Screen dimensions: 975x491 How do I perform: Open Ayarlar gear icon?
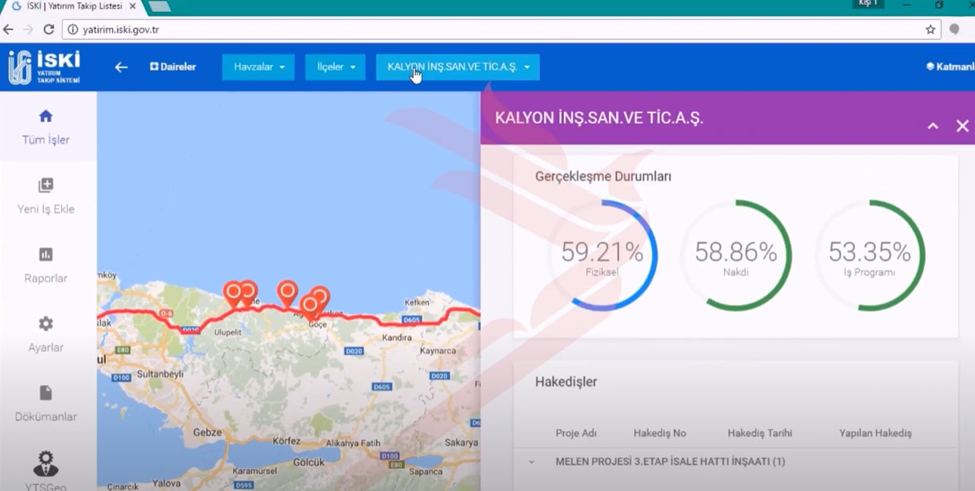[x=45, y=324]
